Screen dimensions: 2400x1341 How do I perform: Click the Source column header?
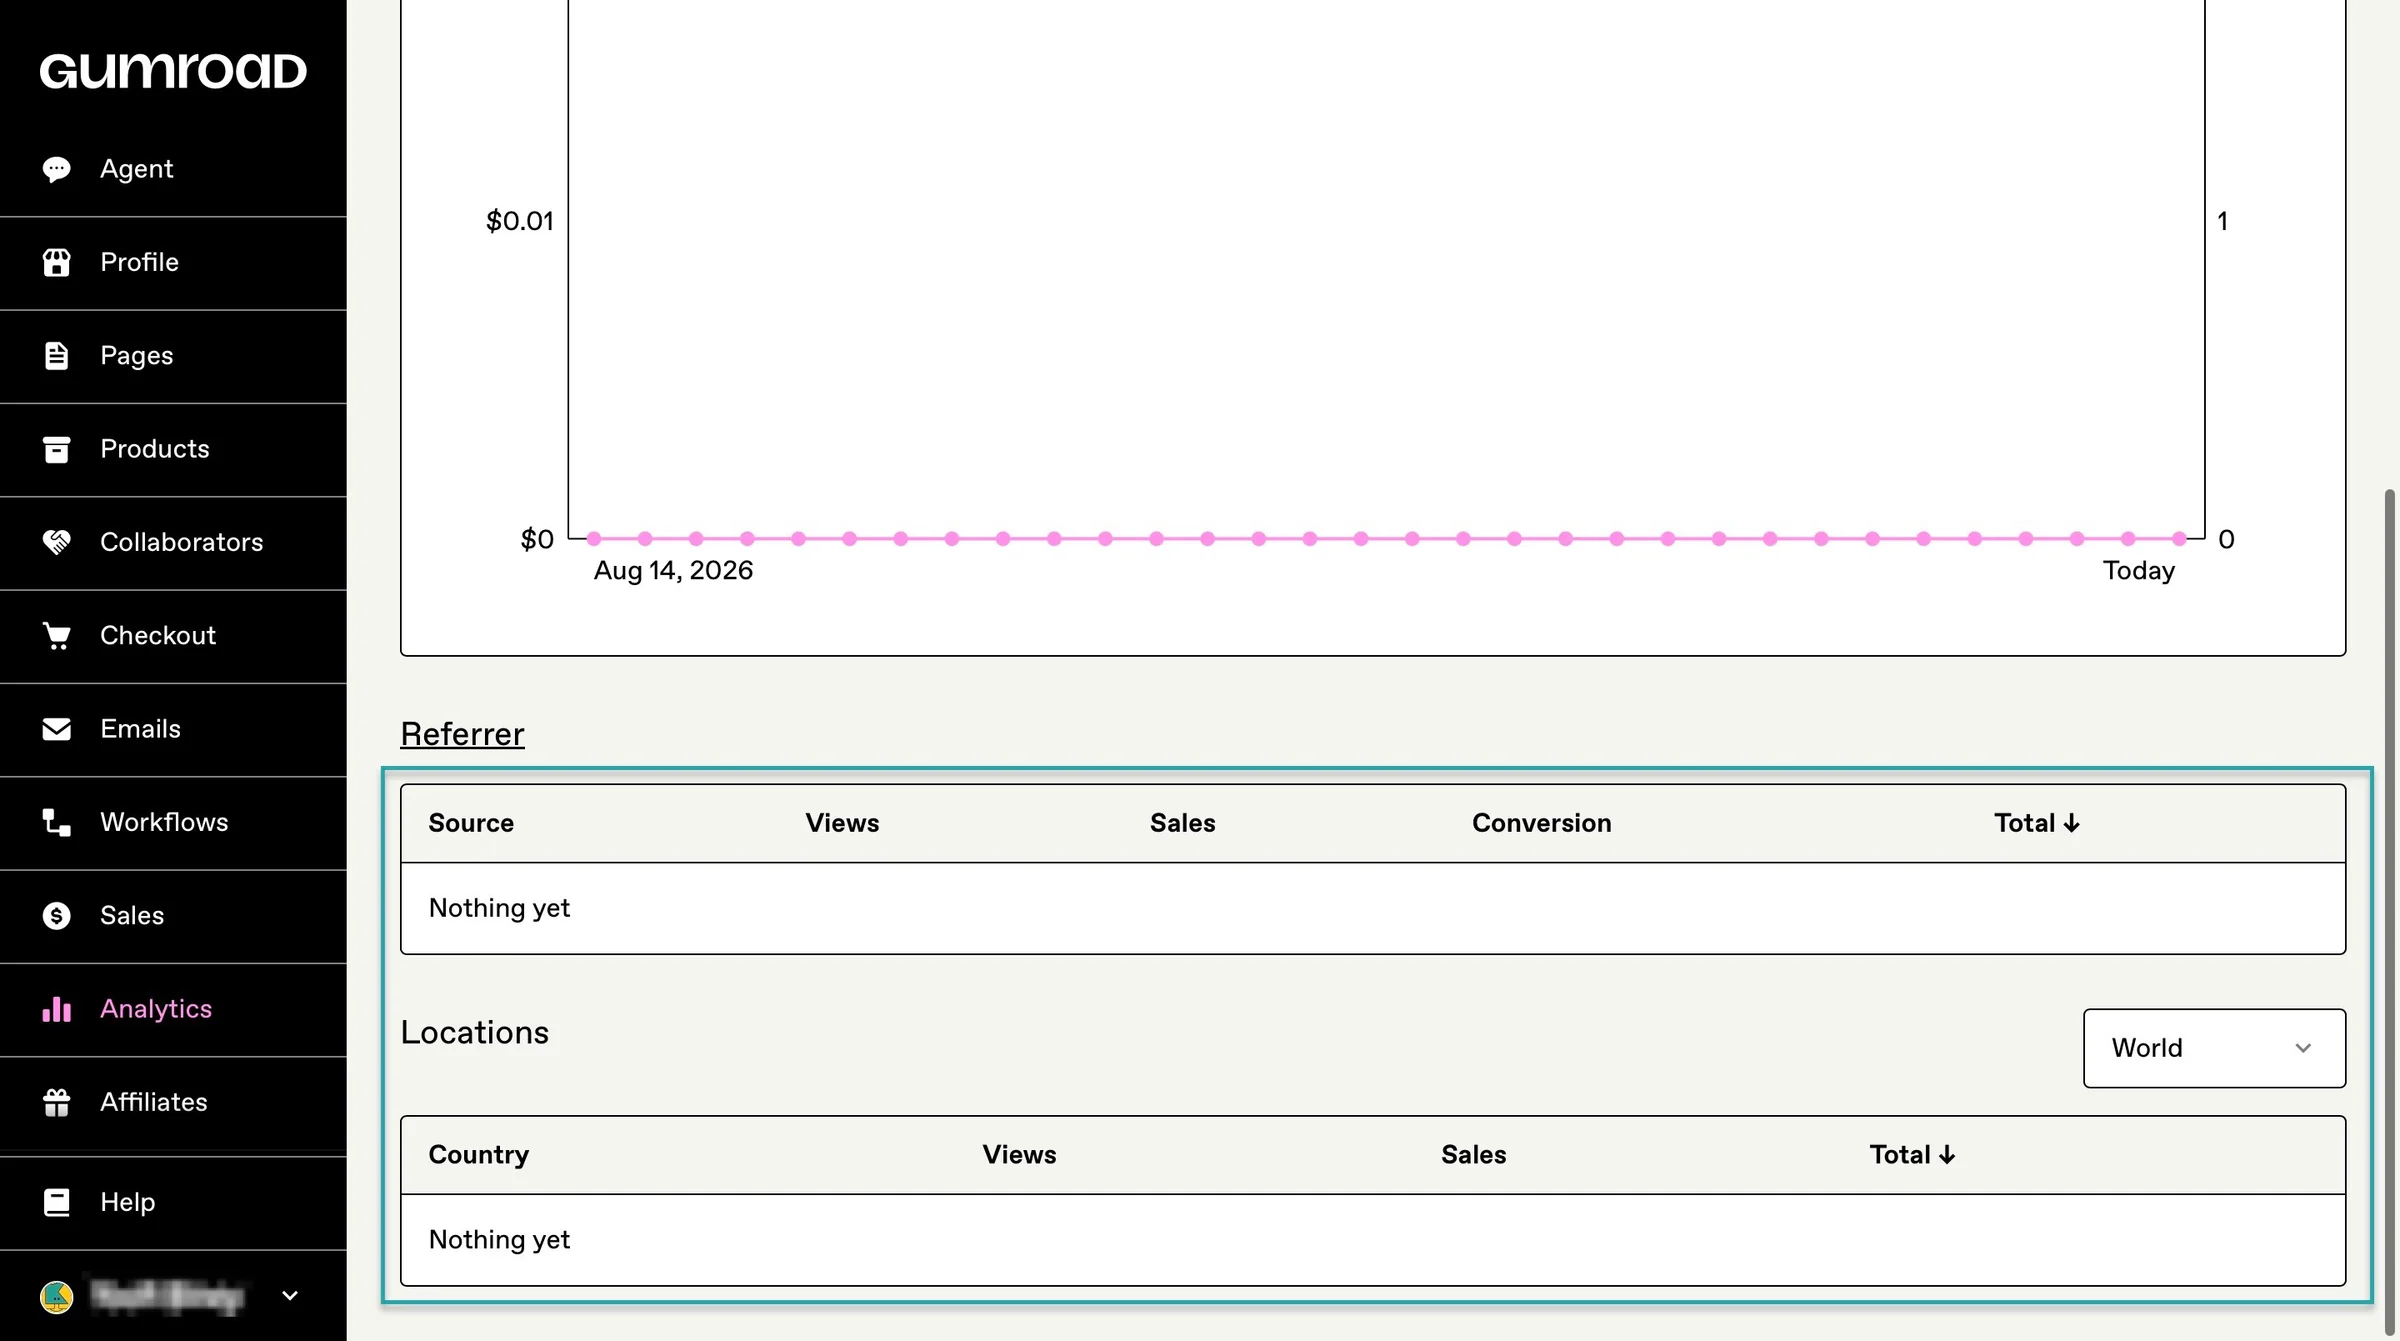[x=471, y=823]
